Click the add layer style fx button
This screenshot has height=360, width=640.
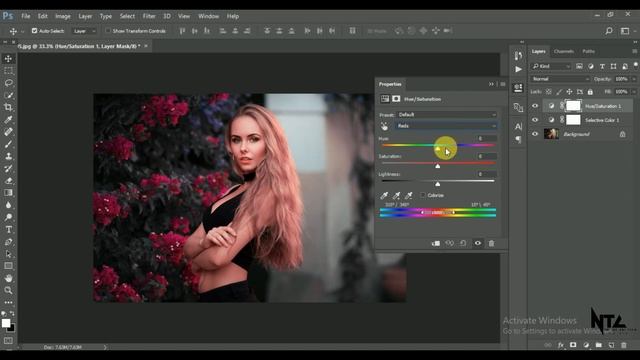560,345
